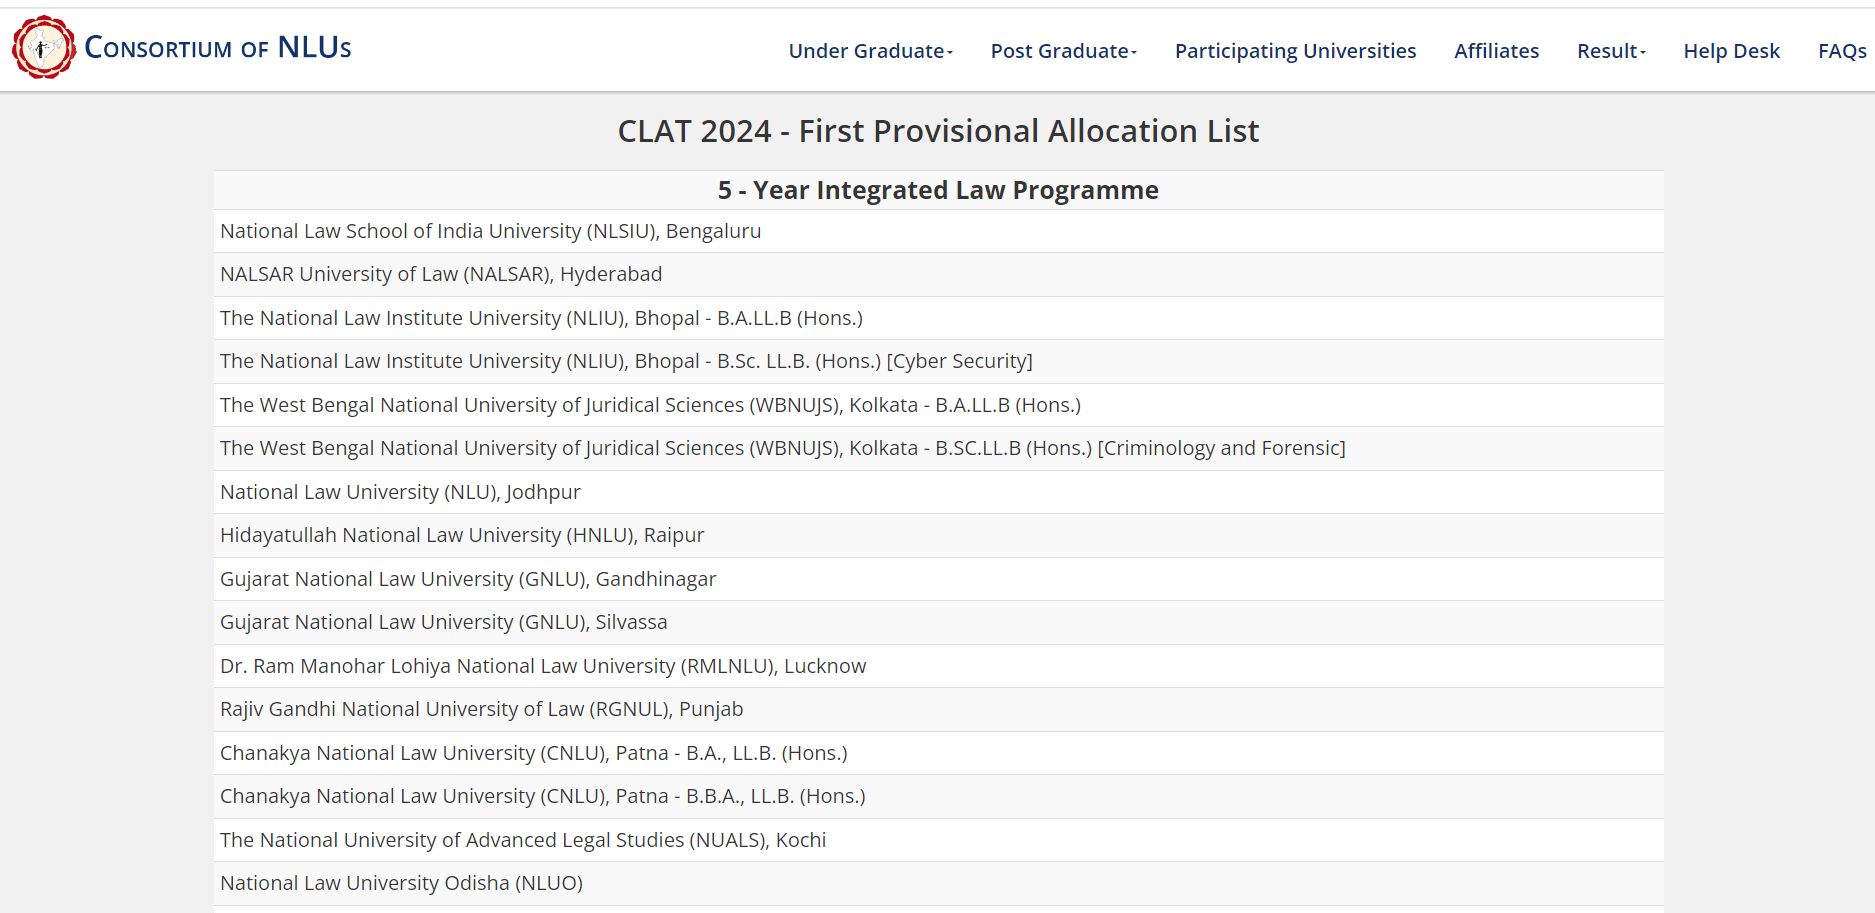Click the CLAT 2024 First Provisional Allocation List title

(938, 131)
